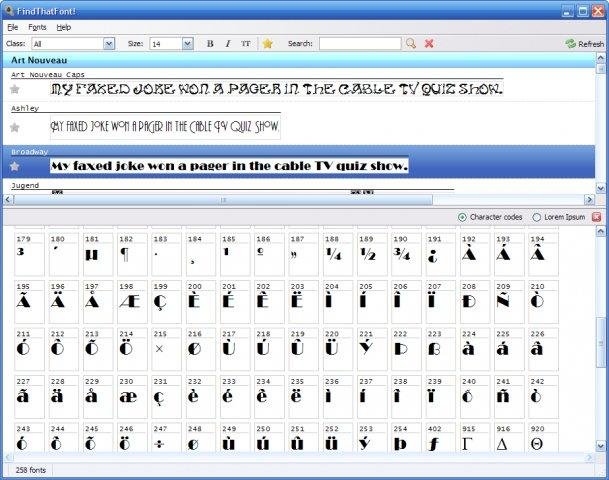Click character grid scroll down arrow
The width and height of the screenshot is (609, 480).
tap(600, 445)
